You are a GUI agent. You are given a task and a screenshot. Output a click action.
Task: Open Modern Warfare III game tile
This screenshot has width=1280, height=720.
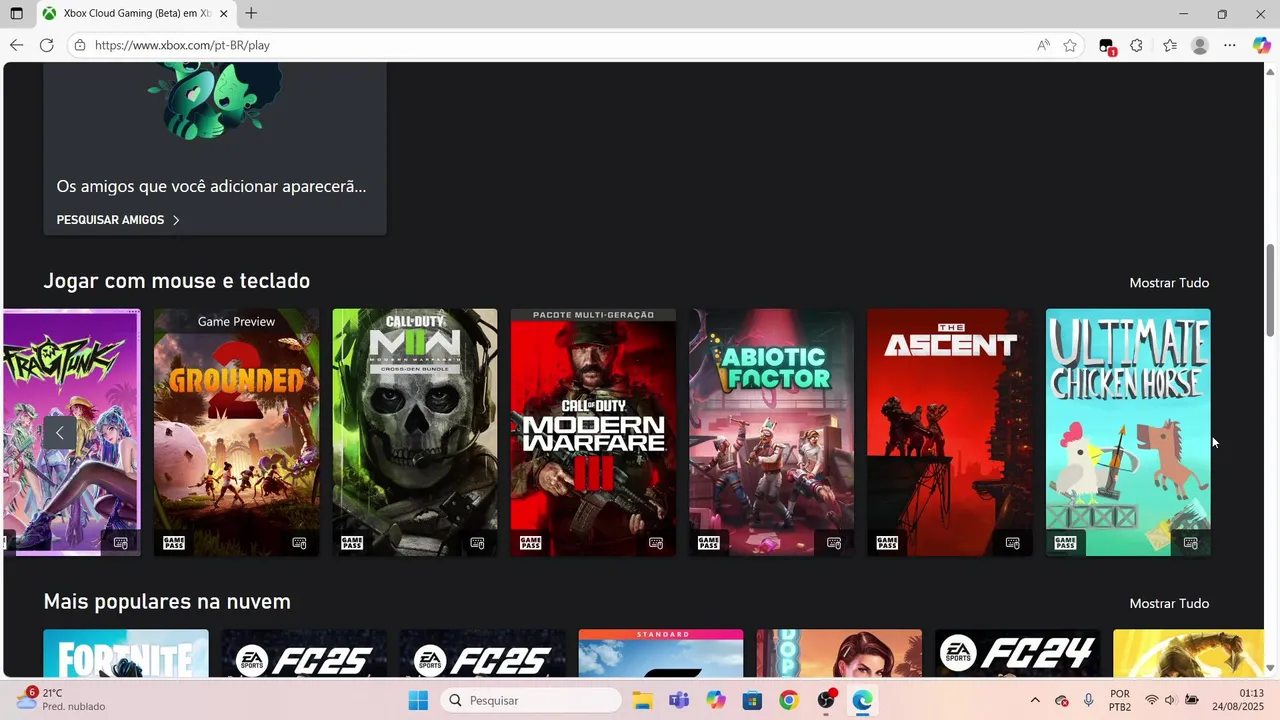tap(593, 432)
